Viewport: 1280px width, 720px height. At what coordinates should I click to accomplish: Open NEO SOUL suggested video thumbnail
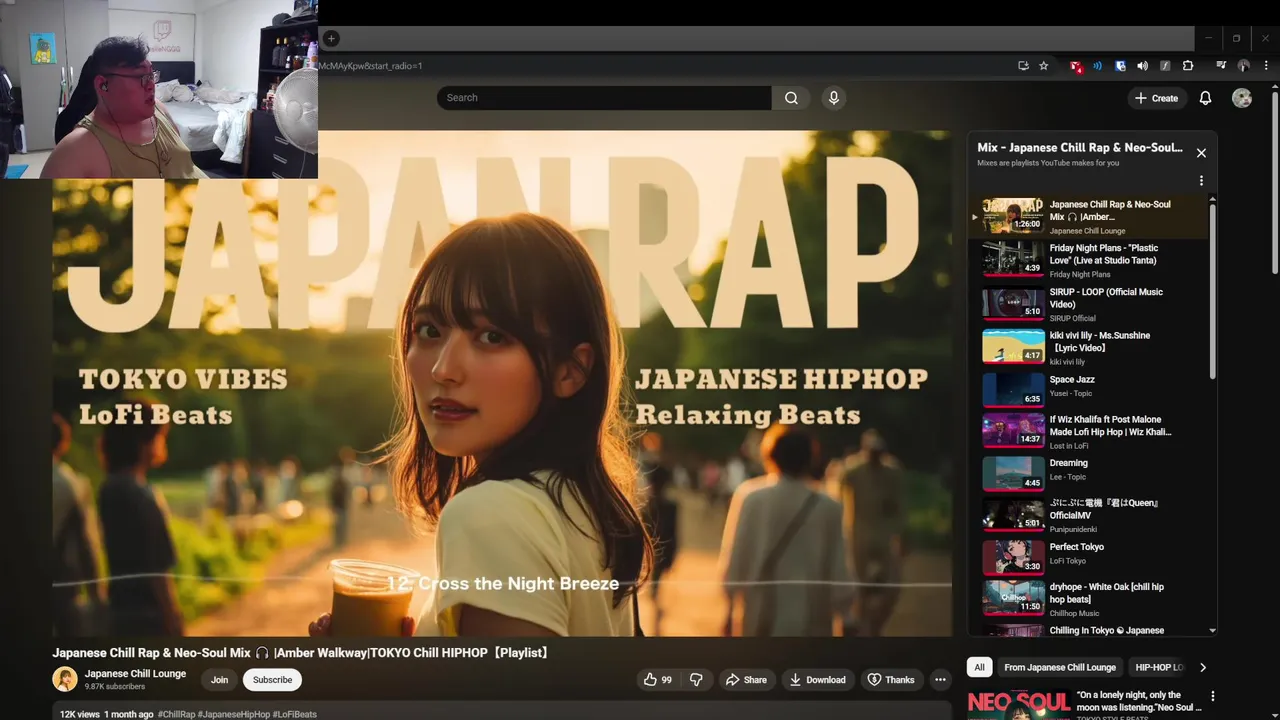tap(1017, 704)
